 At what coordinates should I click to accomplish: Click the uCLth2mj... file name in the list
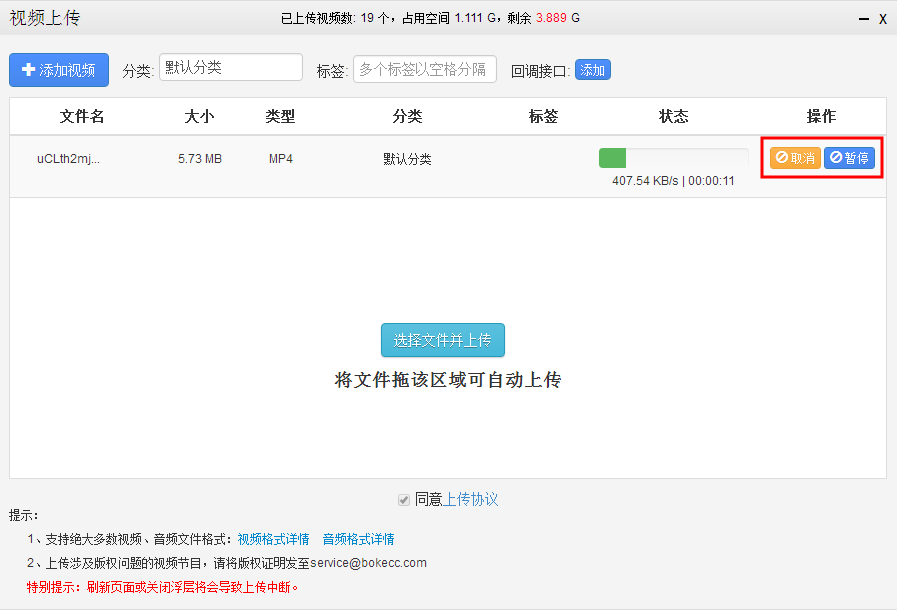(68, 158)
